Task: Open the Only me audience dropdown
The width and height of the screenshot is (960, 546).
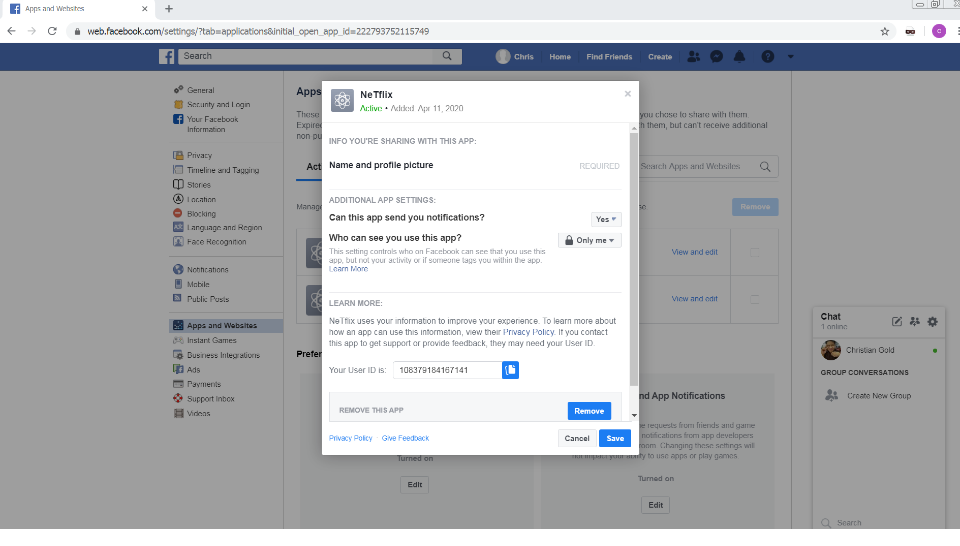Action: tap(590, 240)
